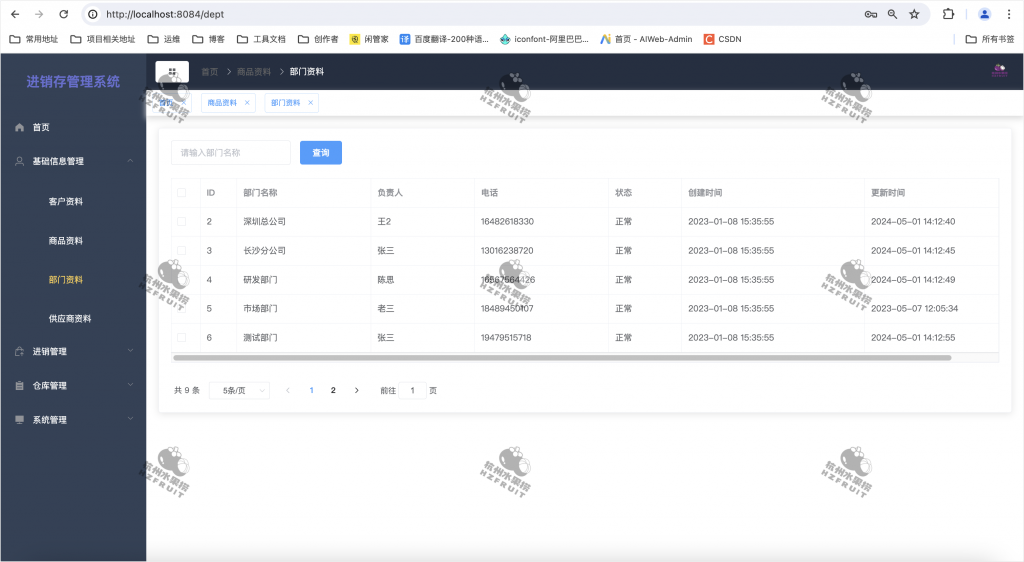The height and width of the screenshot is (562, 1024).
Task: Open 百度翻译 bookmark
Action: coord(444,39)
